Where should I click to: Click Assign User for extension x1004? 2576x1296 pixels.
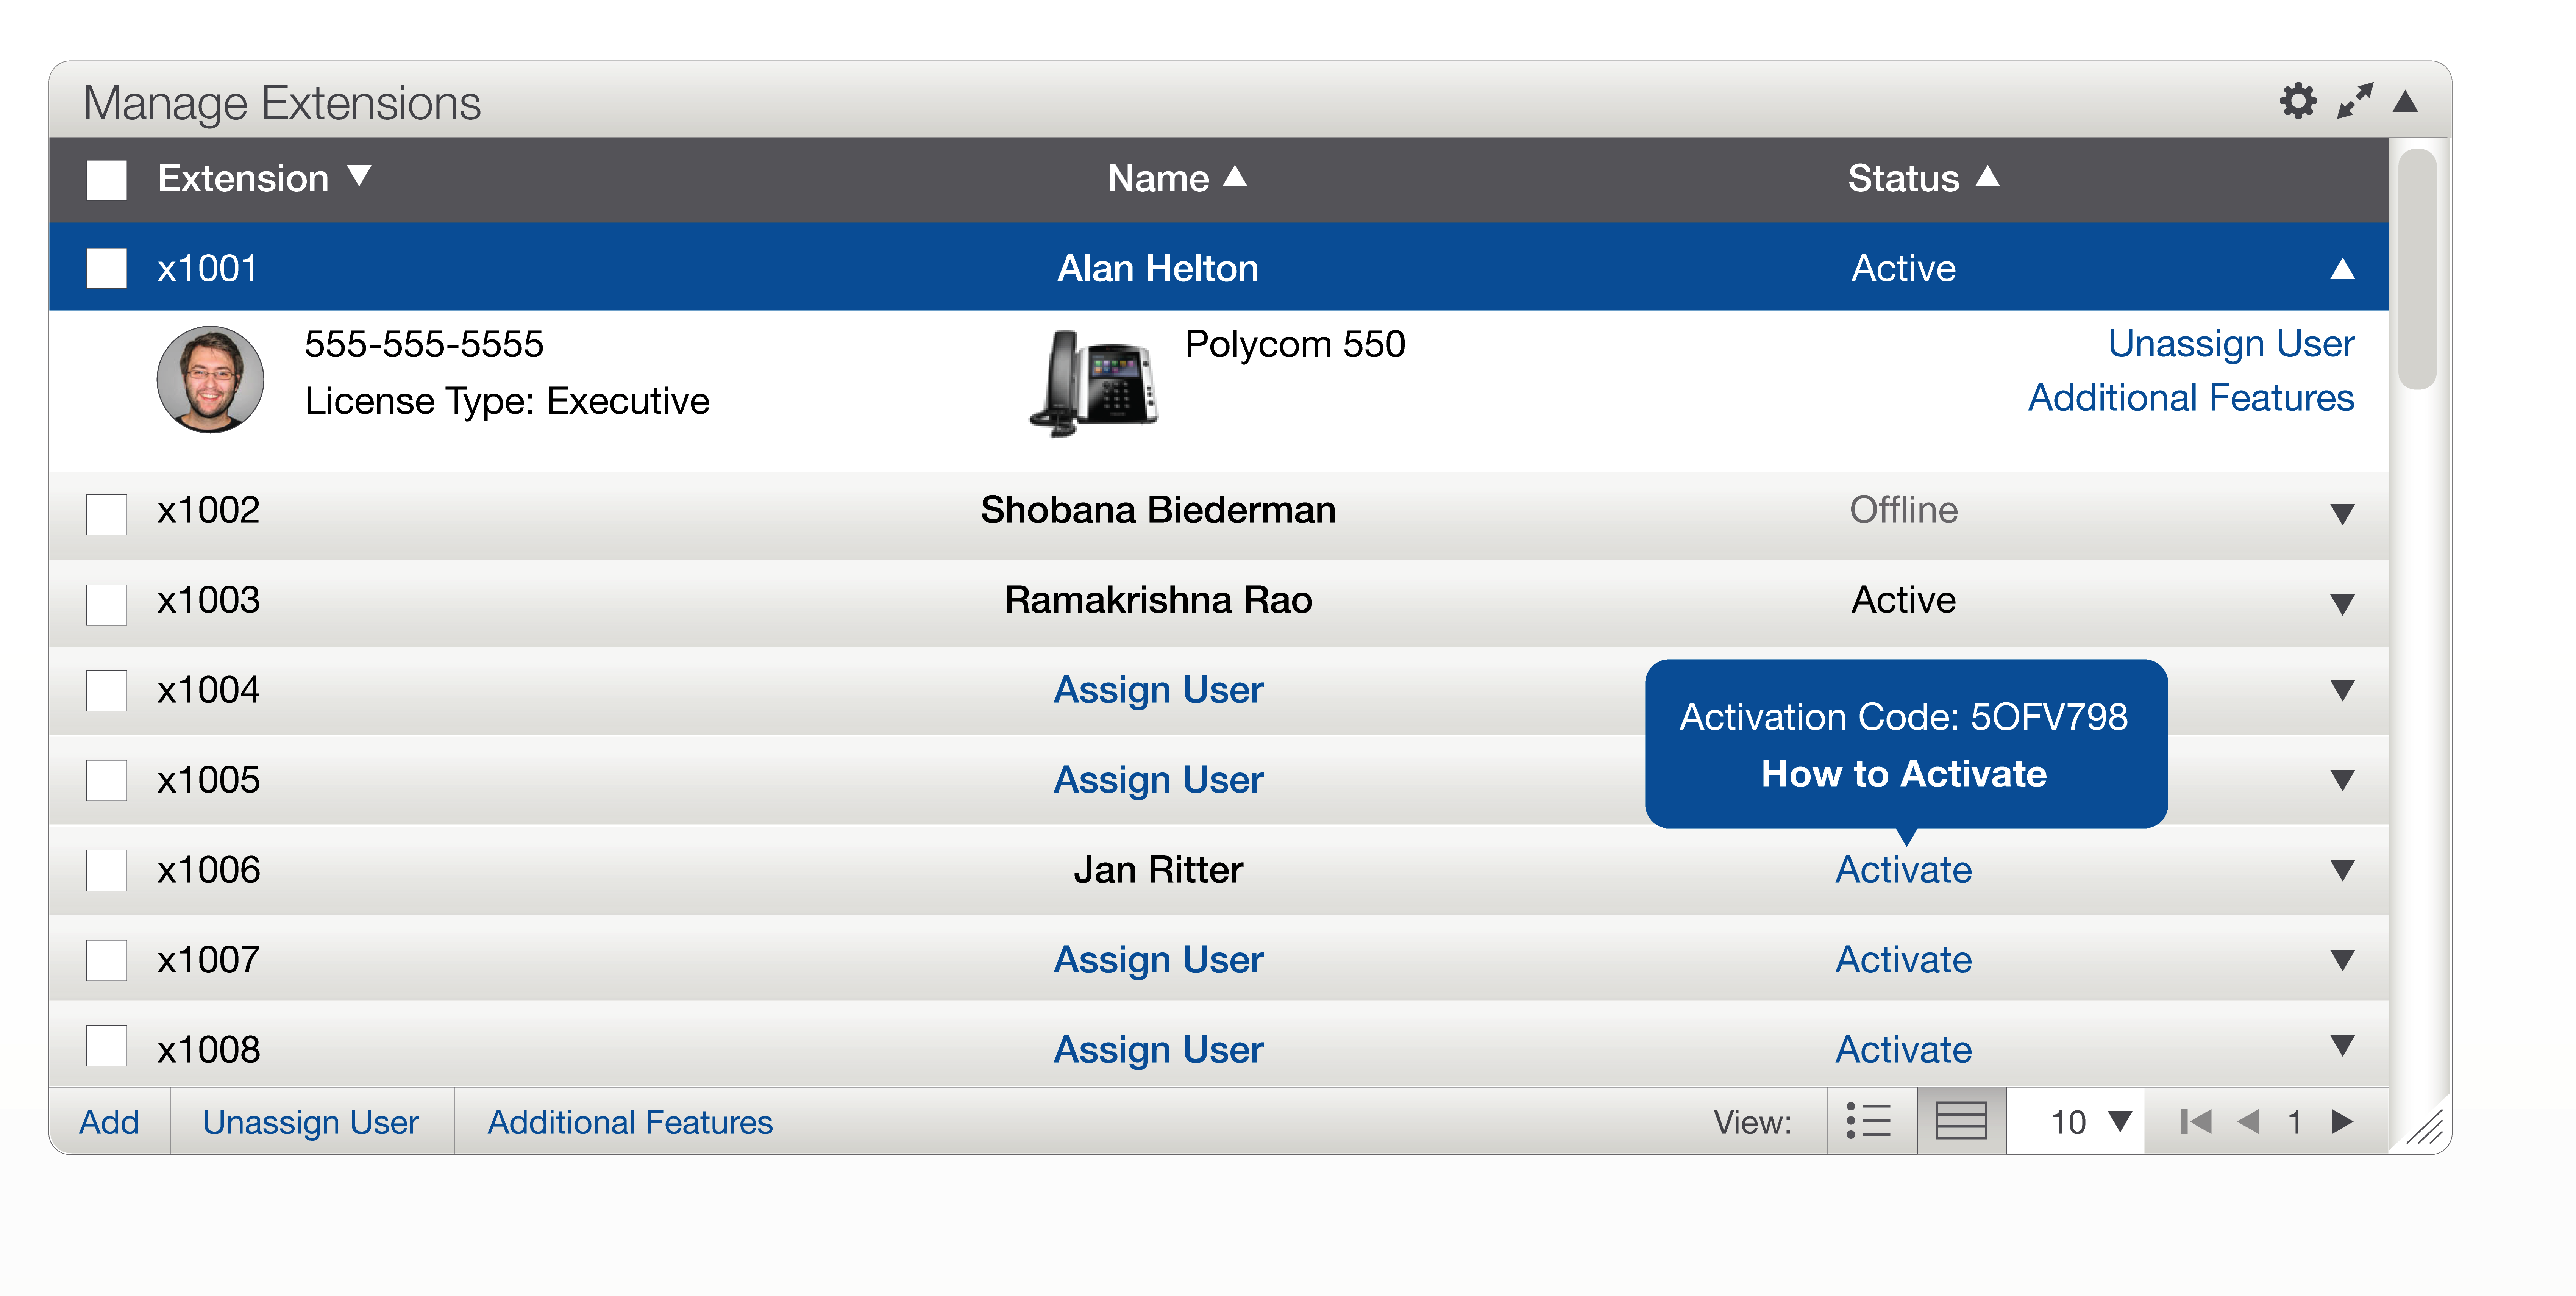[x=1158, y=690]
